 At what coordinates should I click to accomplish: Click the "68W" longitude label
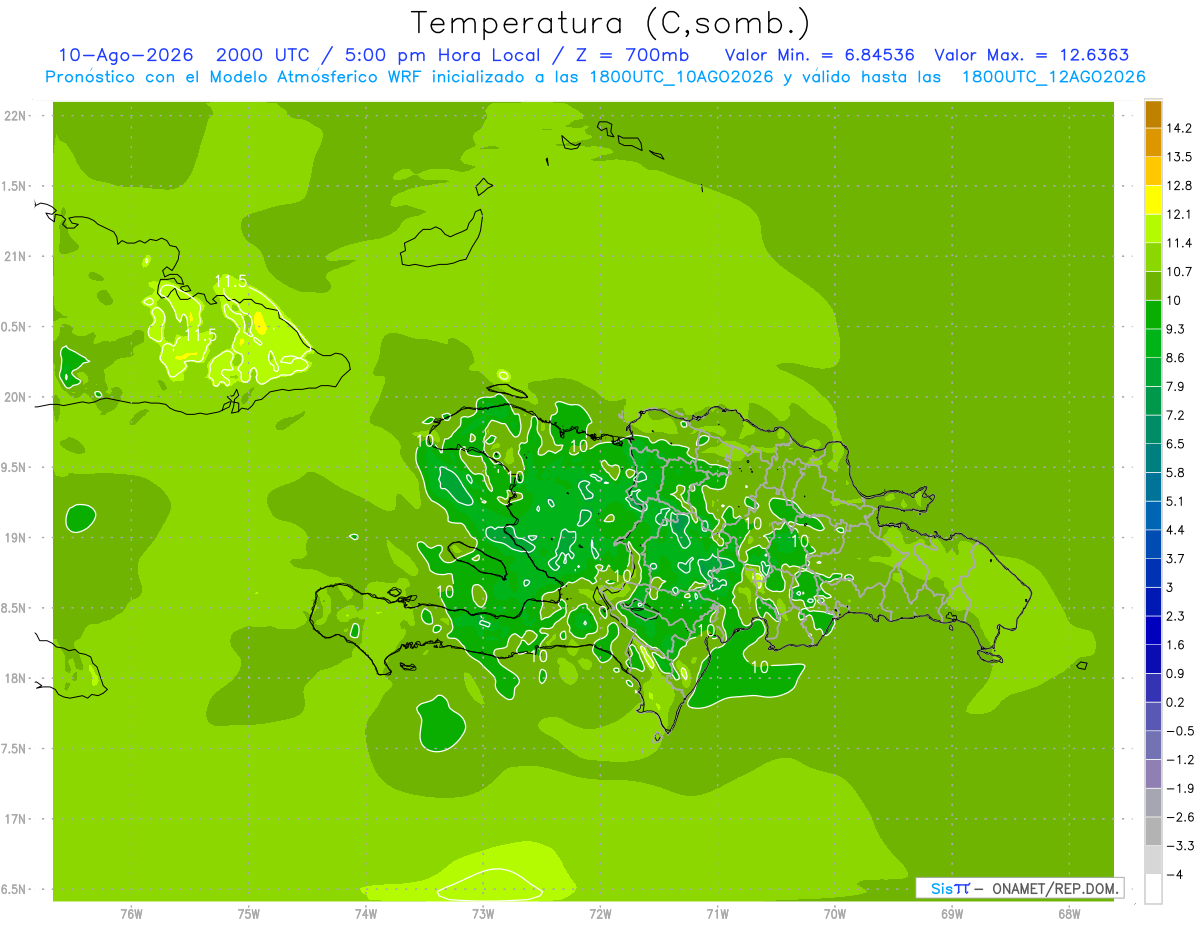tap(1069, 914)
